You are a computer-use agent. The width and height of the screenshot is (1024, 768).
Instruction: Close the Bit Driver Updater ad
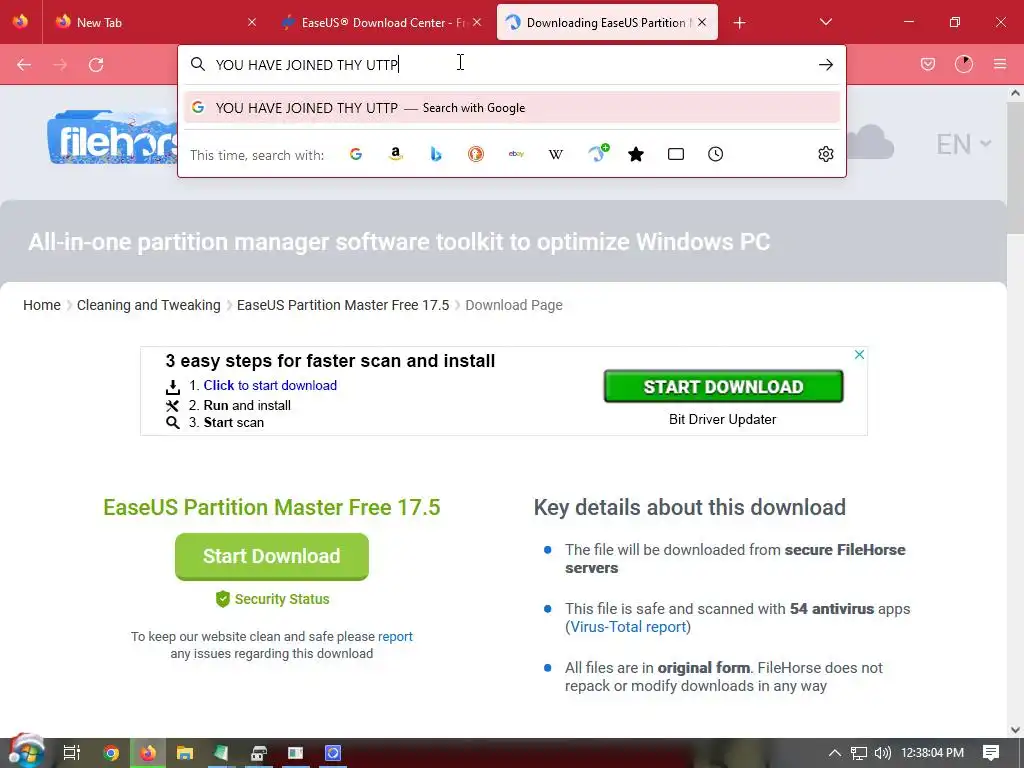click(x=859, y=354)
